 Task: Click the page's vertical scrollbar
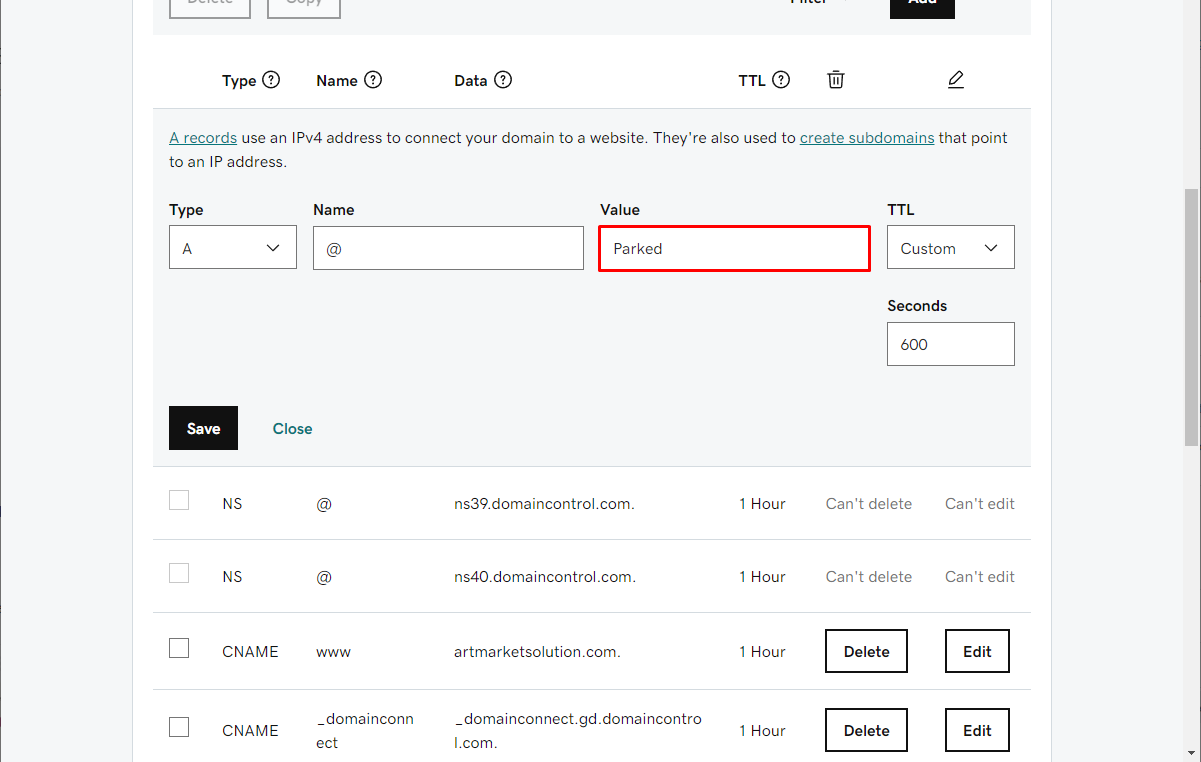click(1192, 318)
